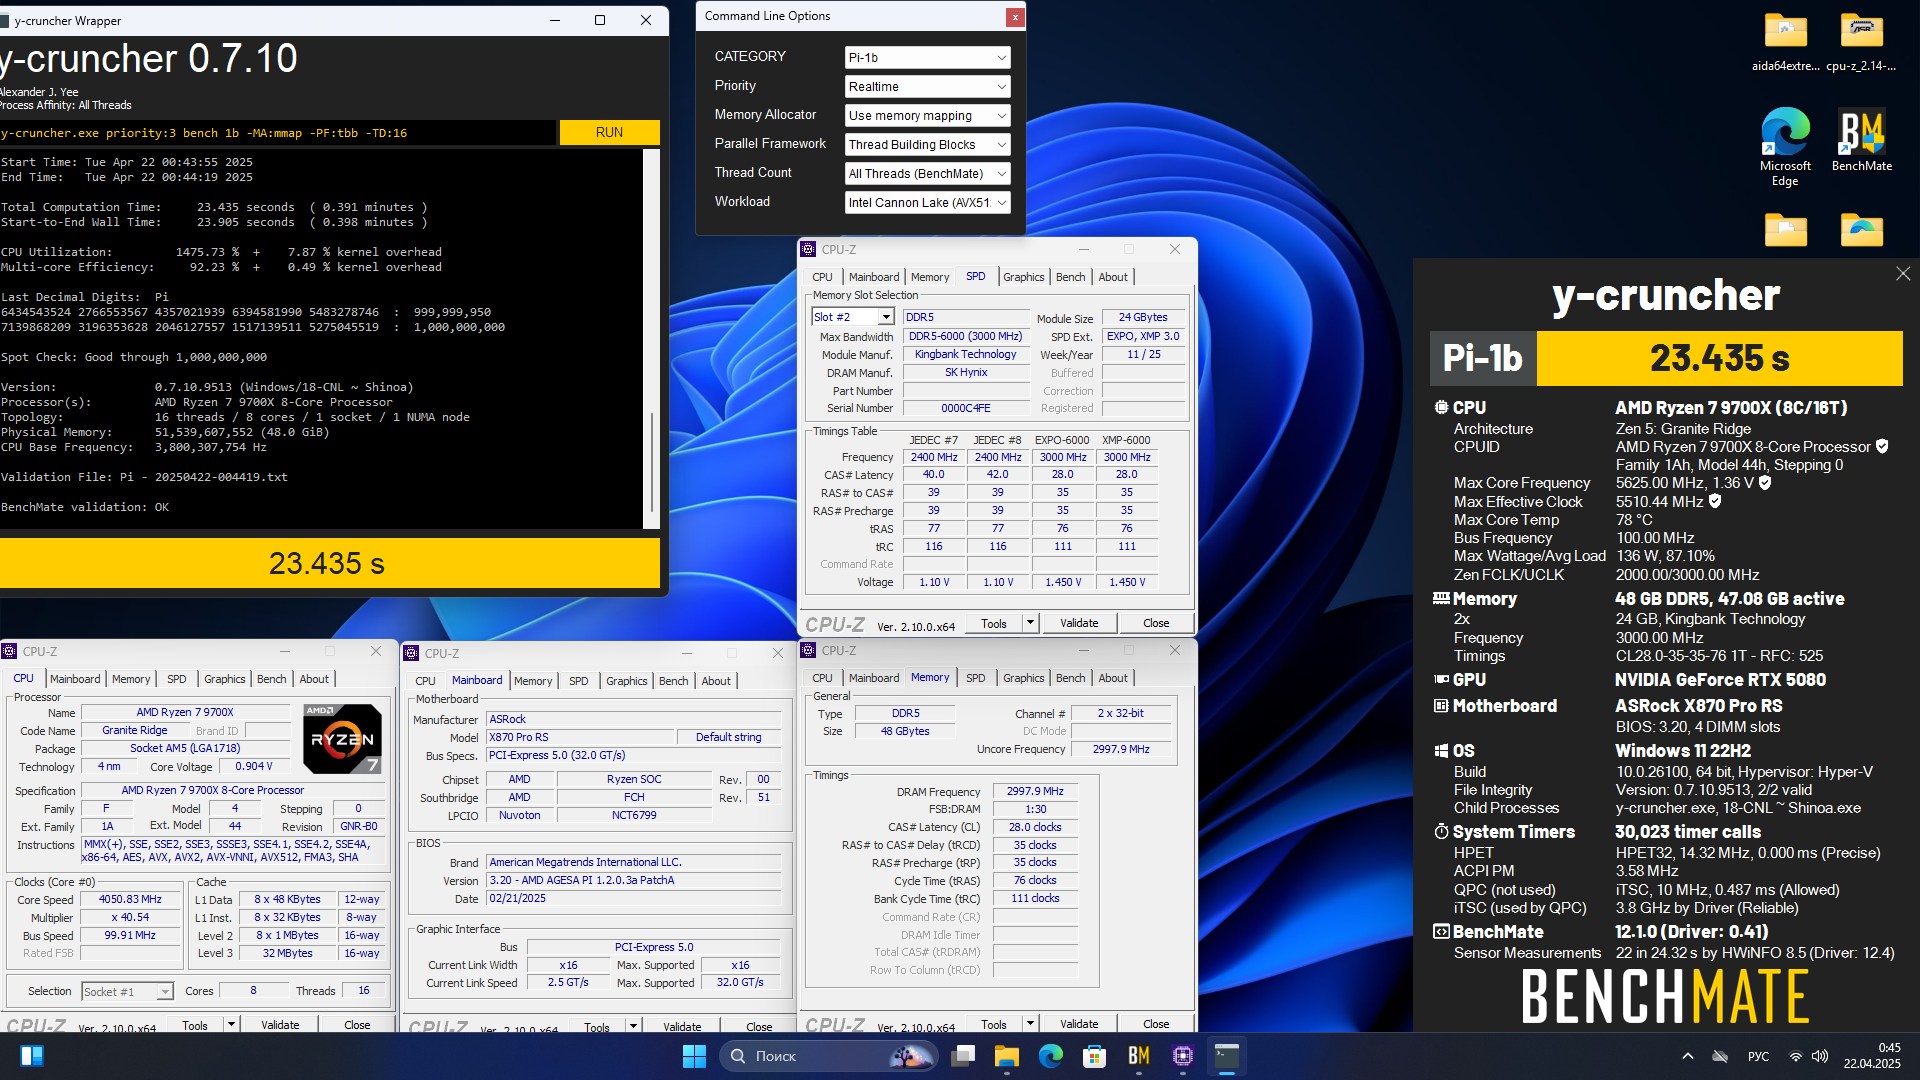
Task: Launch BenchMate desktop shortcut
Action: [1861, 140]
